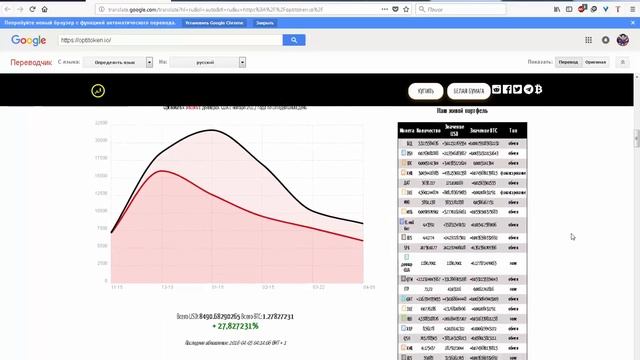This screenshot has width=640, height=360.
Task: Open the red T extension icon
Action: [x=618, y=9]
